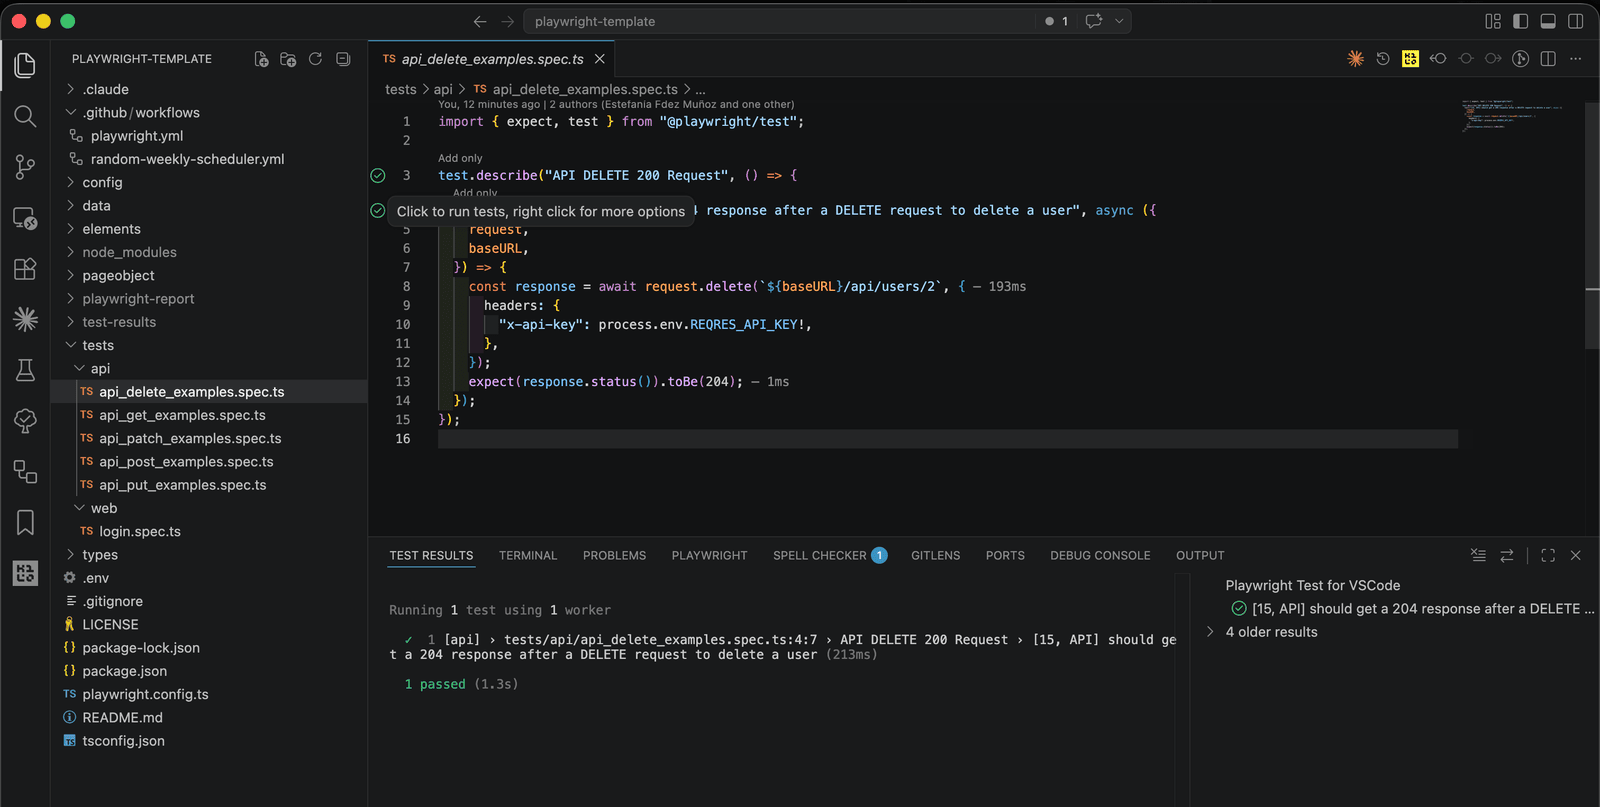Image resolution: width=1600 pixels, height=807 pixels.
Task: Collapse all folders in Explorer
Action: point(343,59)
